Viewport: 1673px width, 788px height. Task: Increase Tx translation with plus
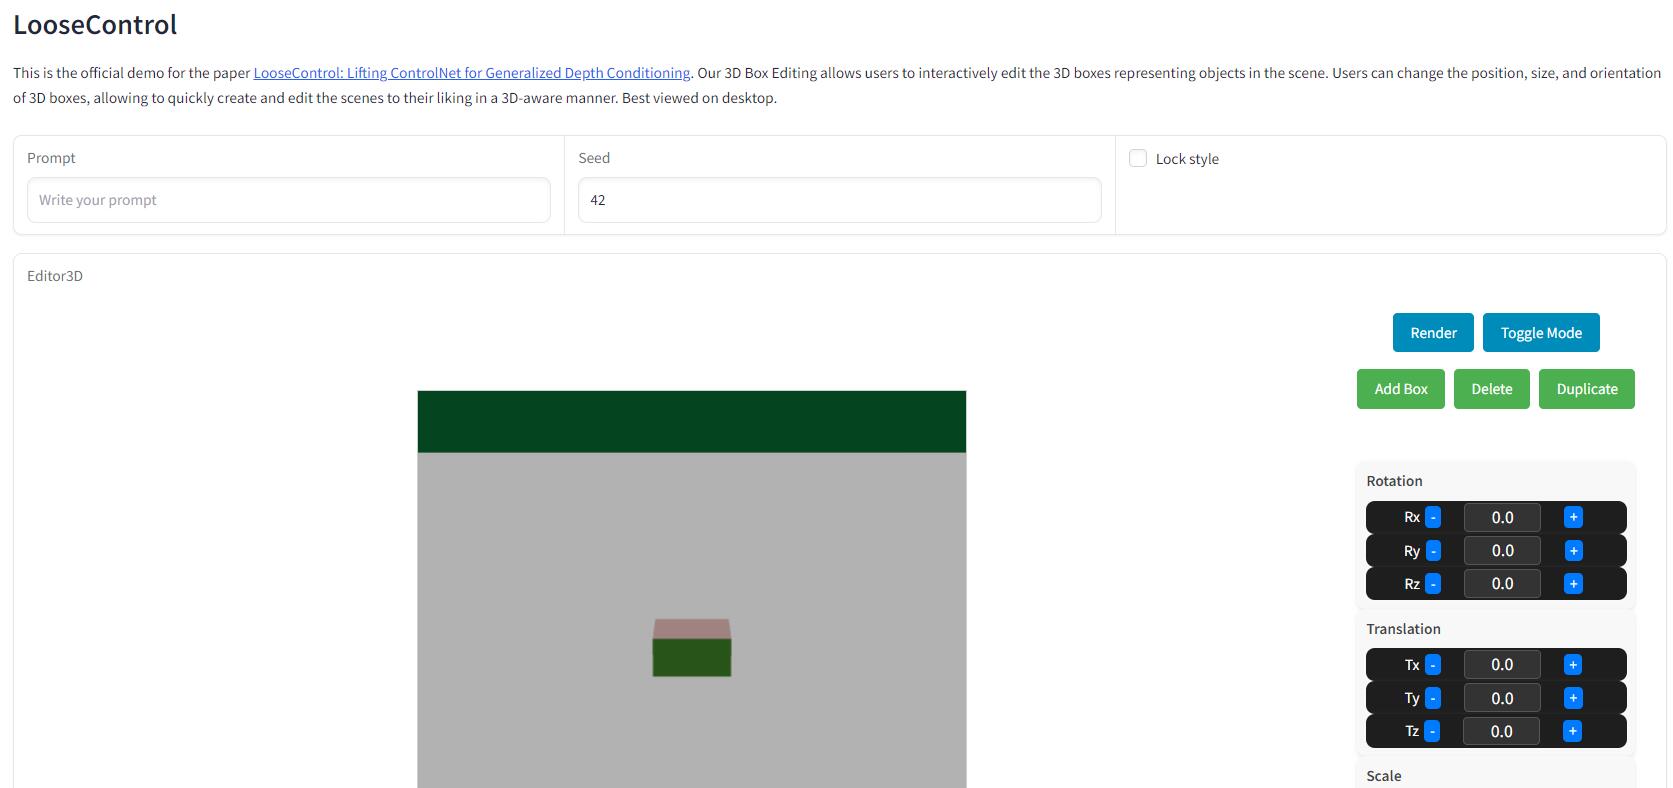[x=1572, y=665]
